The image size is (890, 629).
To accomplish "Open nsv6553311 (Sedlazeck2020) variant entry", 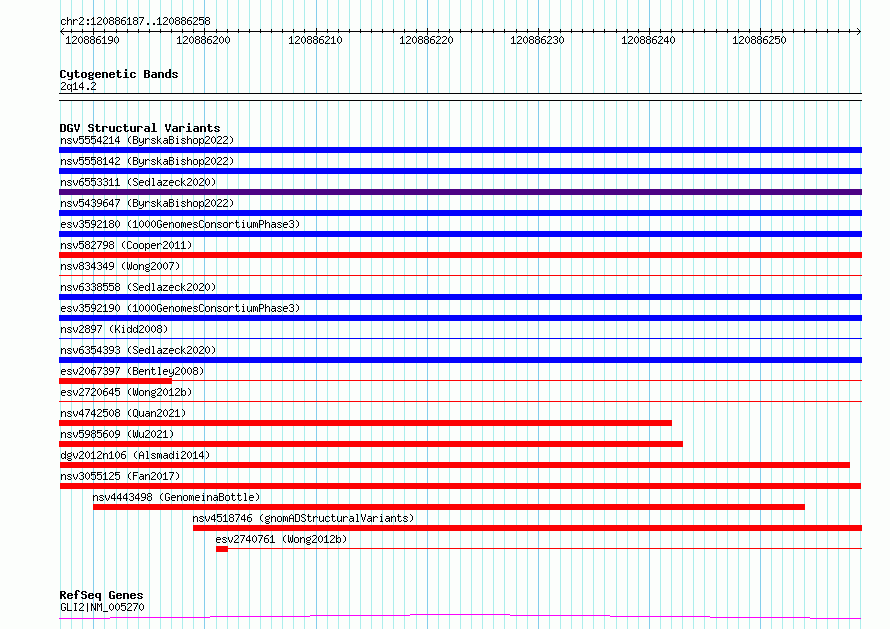I will (x=138, y=182).
